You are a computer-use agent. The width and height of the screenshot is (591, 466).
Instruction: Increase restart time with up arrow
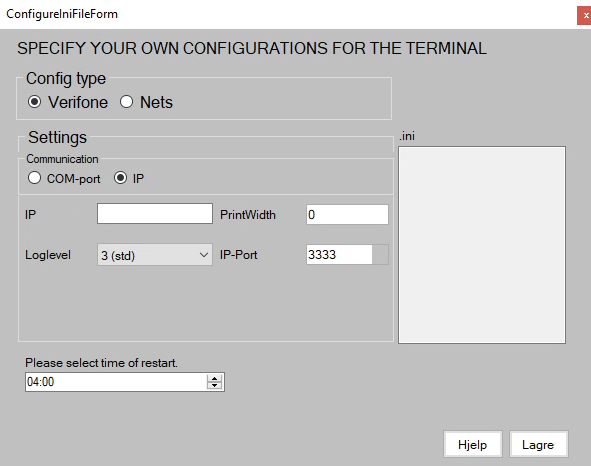click(x=214, y=379)
